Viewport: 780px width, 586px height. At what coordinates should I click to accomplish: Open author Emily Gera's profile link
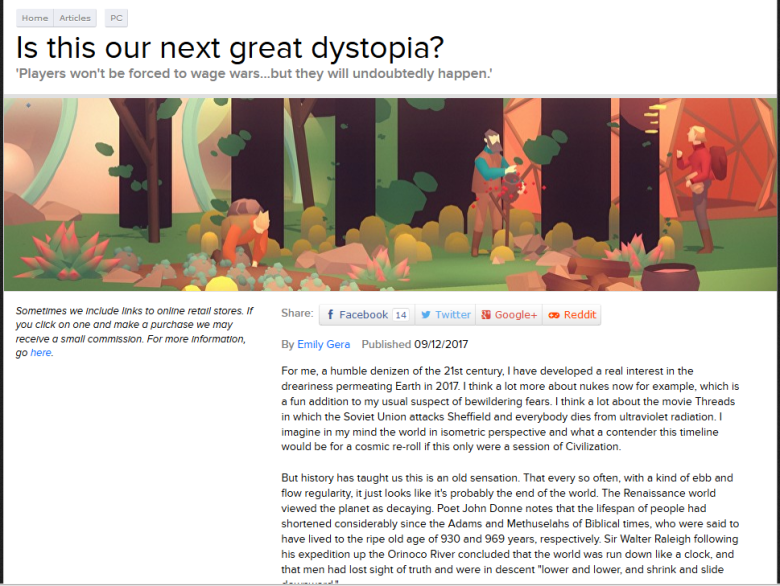(x=325, y=345)
